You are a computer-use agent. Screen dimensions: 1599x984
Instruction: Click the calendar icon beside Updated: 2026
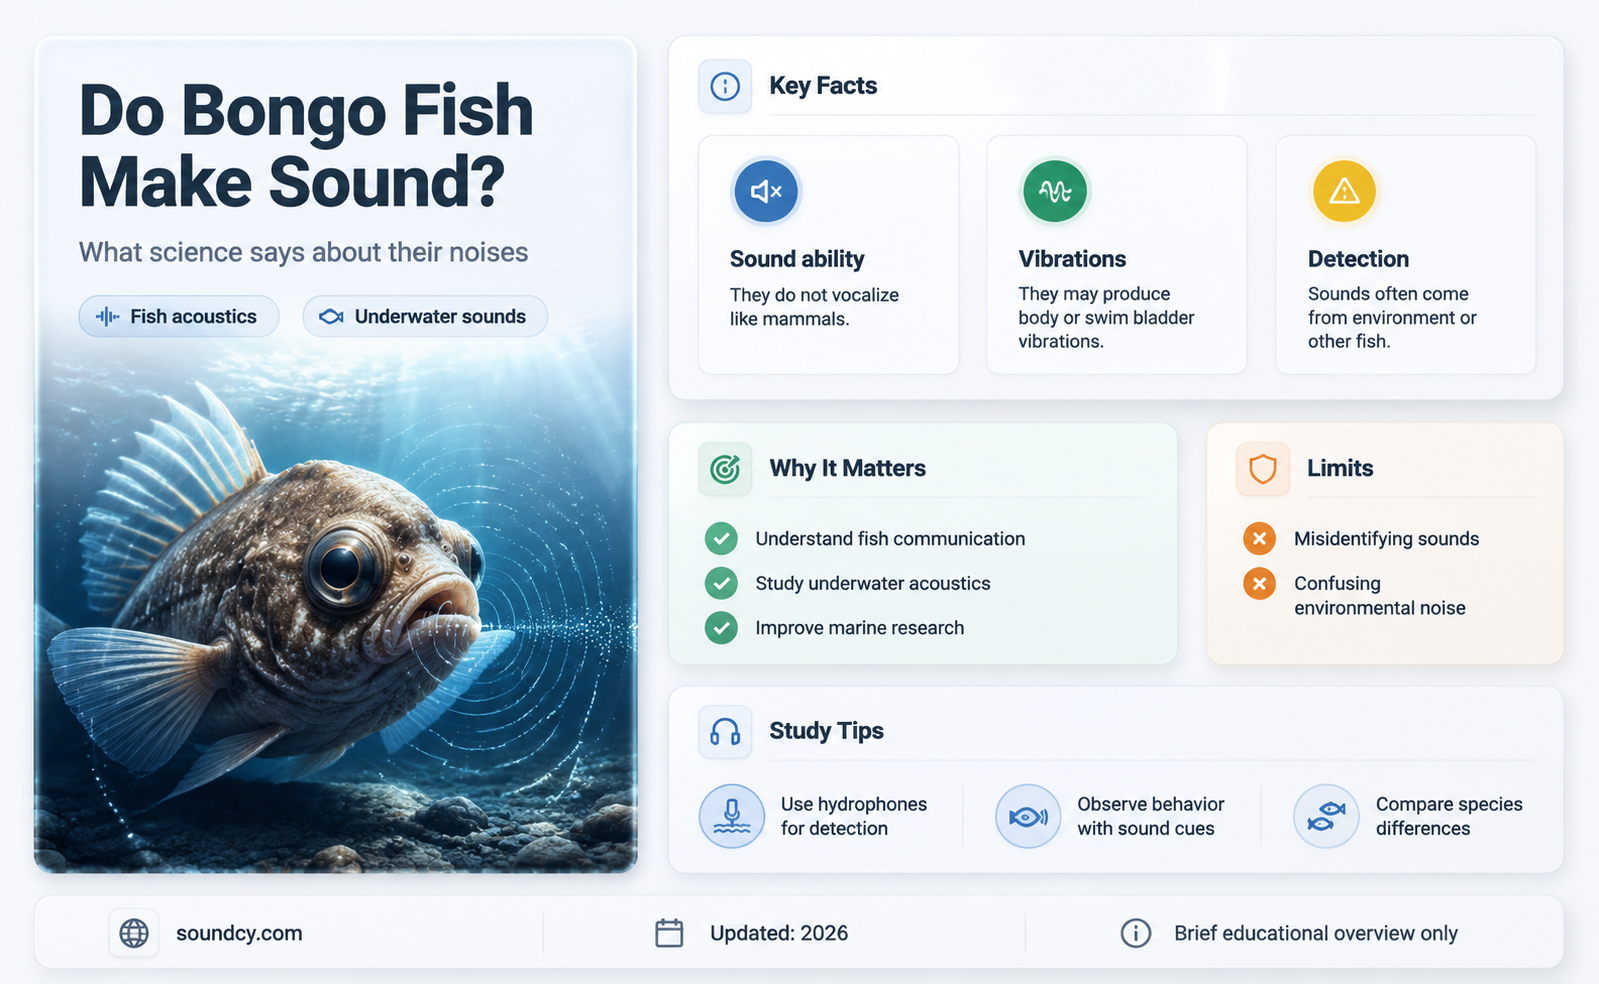pyautogui.click(x=669, y=933)
